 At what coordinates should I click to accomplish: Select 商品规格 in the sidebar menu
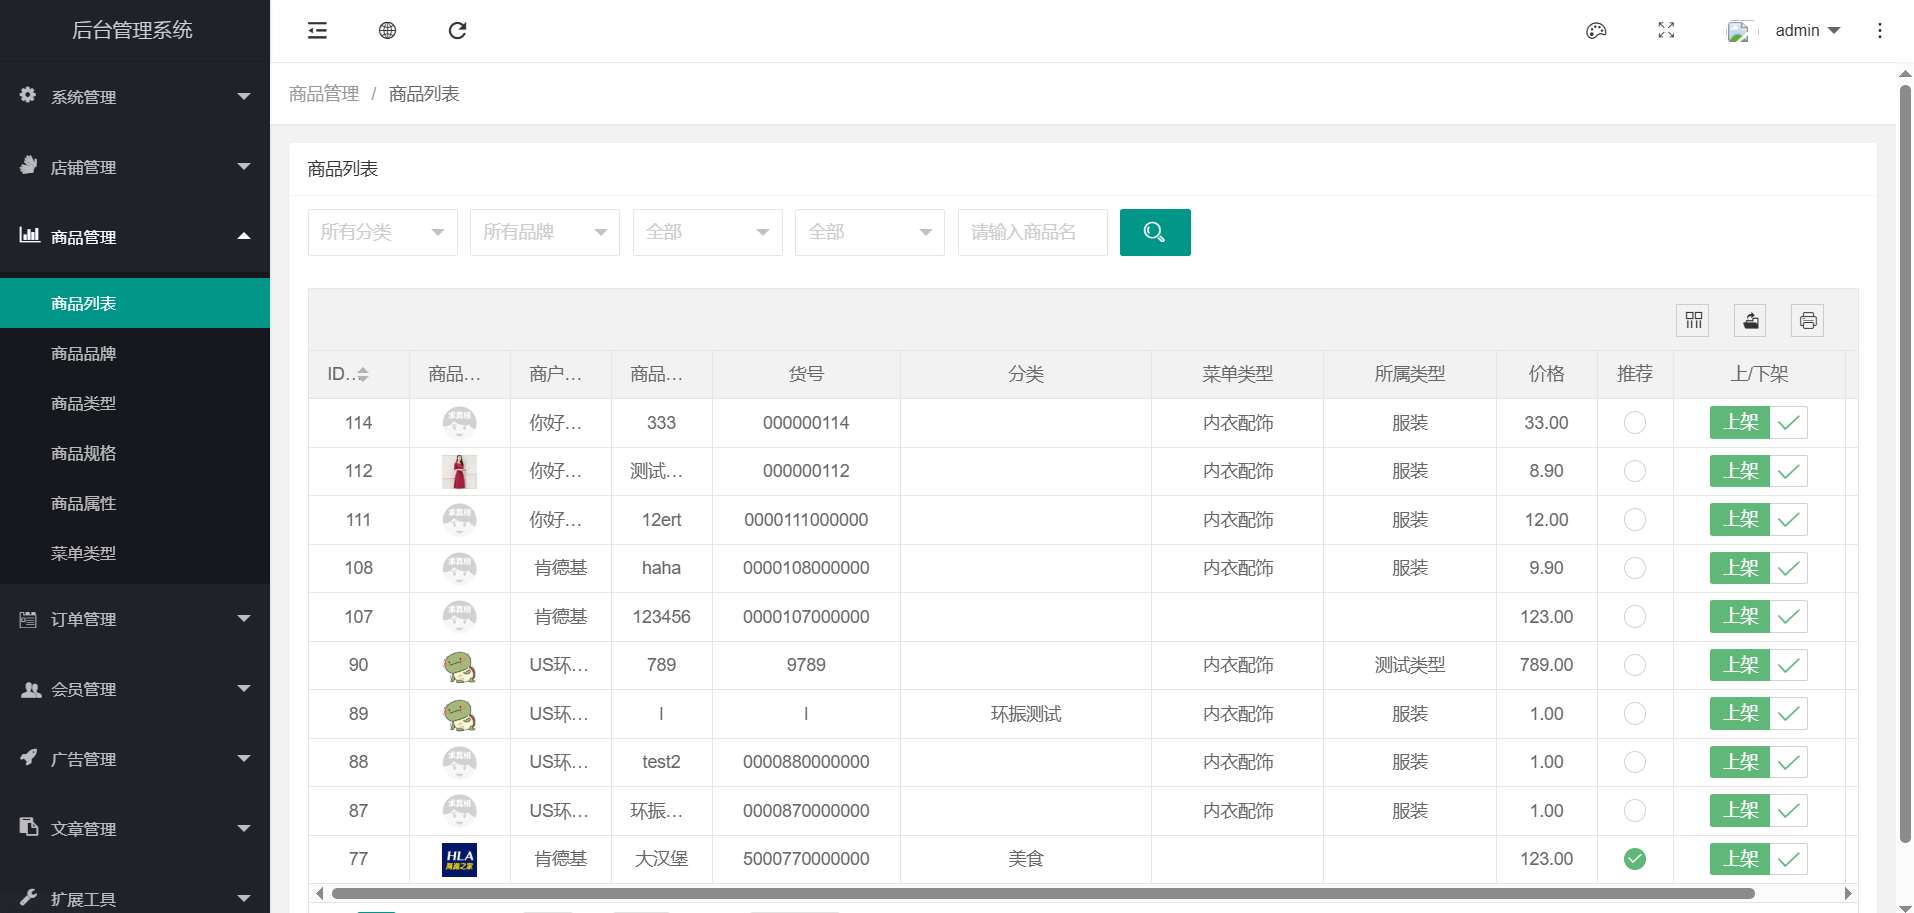[84, 454]
